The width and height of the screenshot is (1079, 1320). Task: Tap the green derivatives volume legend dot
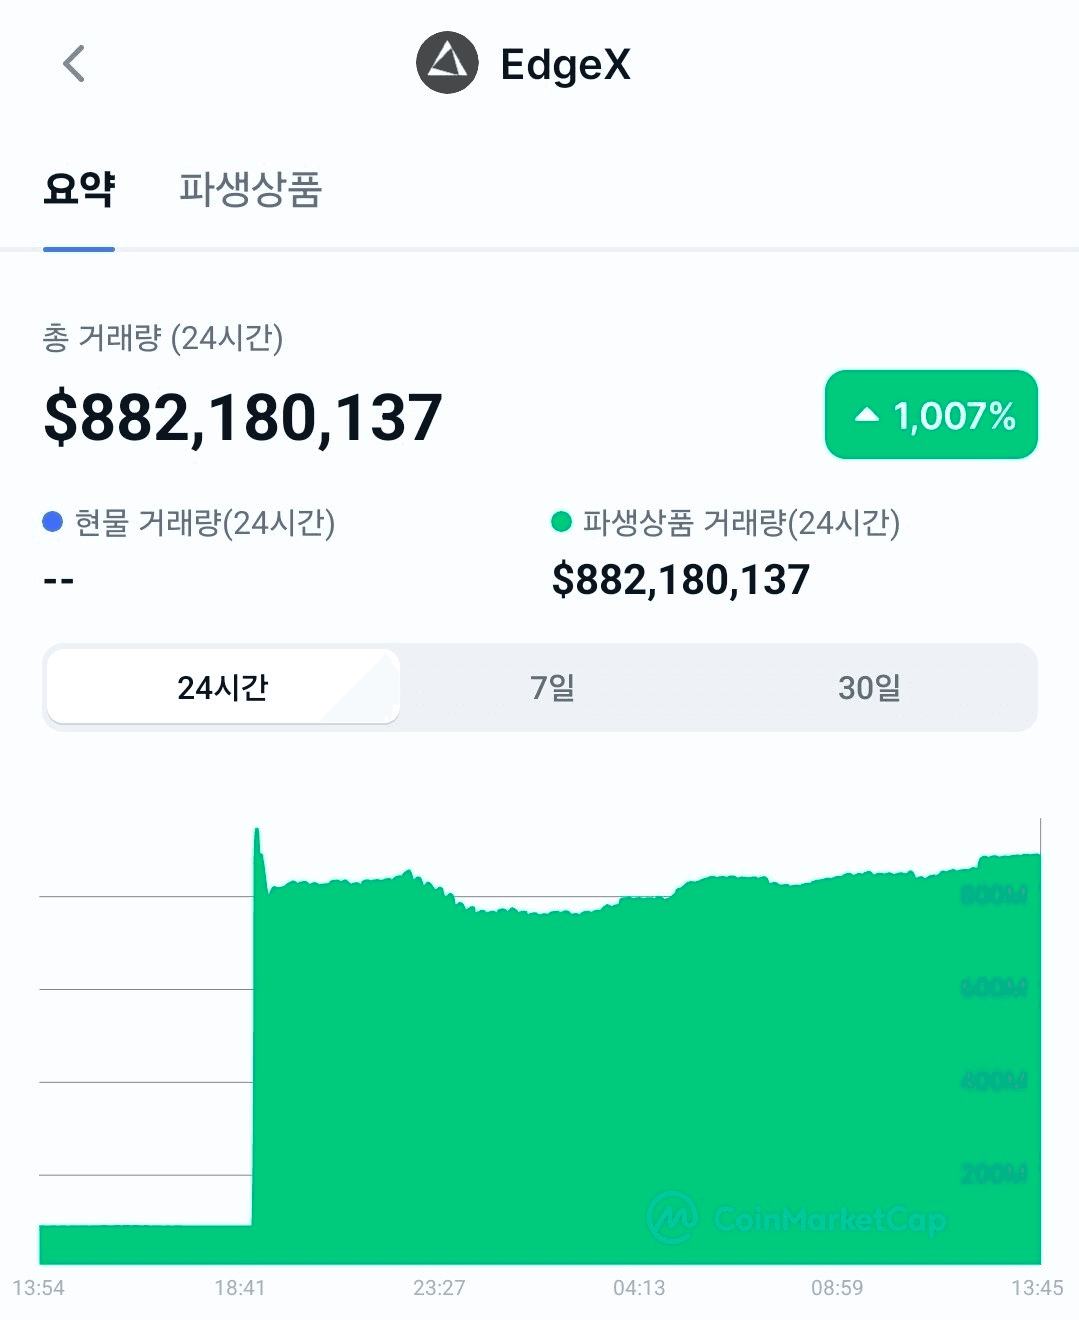pyautogui.click(x=561, y=521)
